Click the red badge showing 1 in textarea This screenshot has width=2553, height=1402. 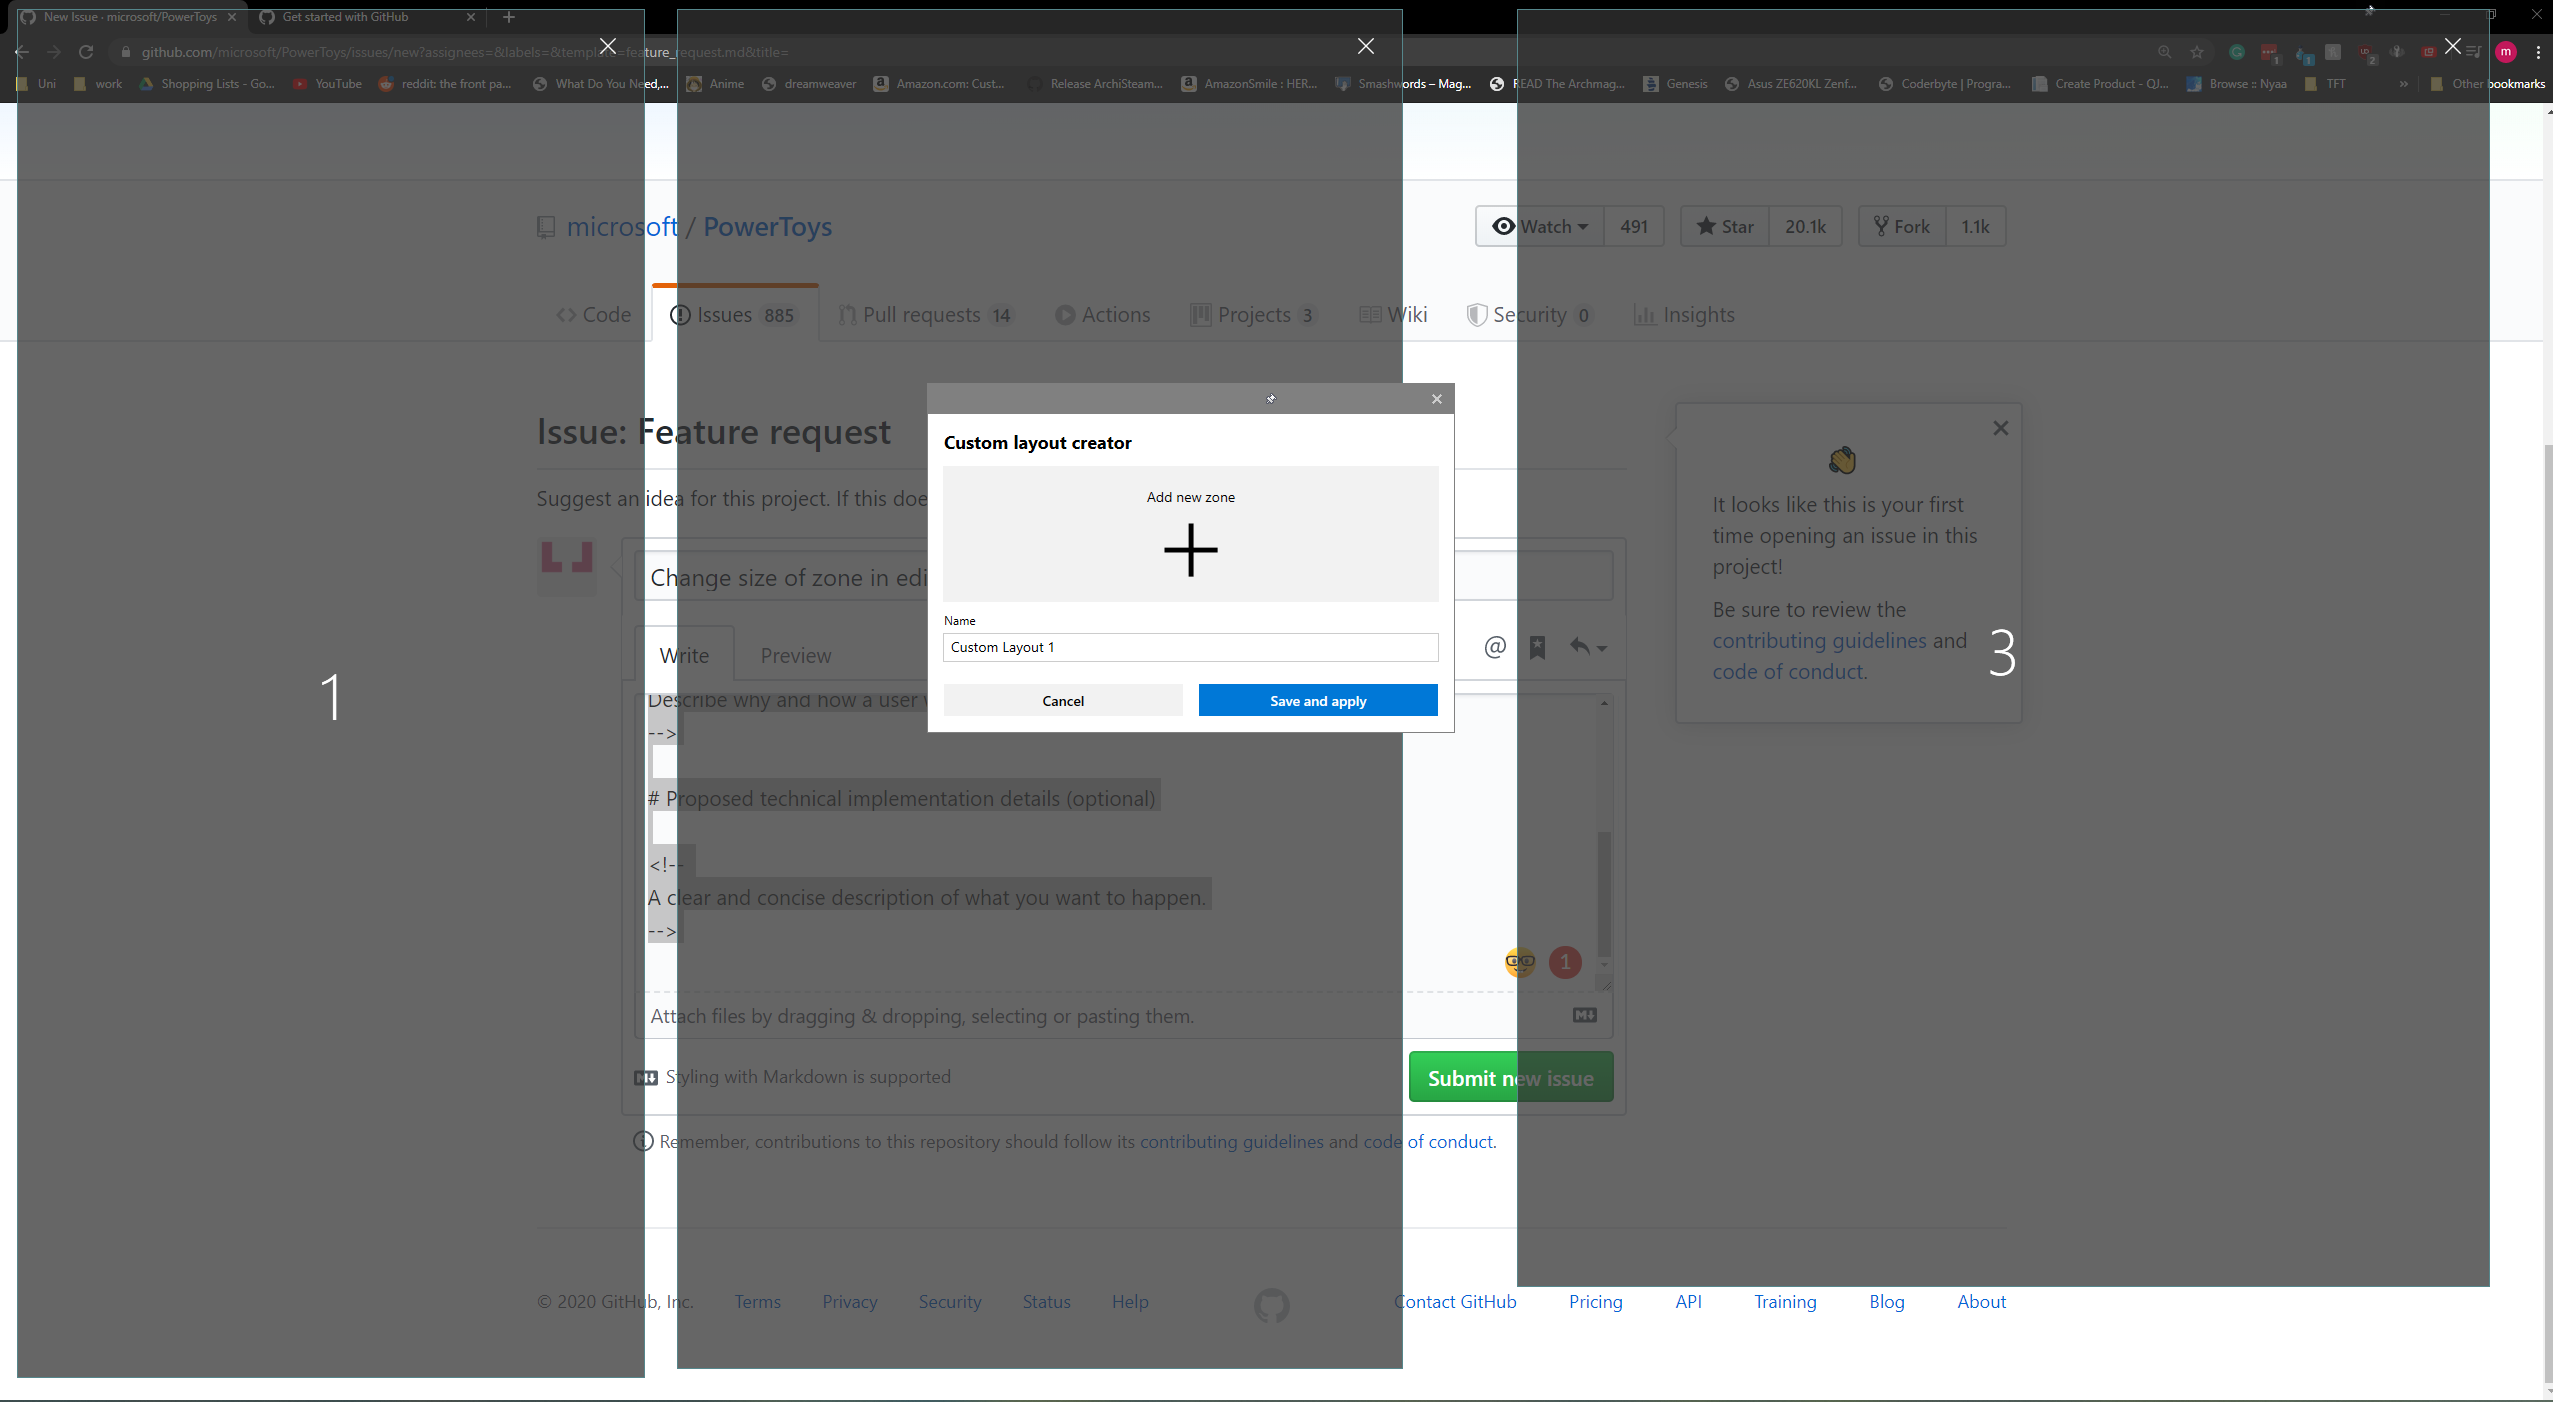click(1565, 962)
